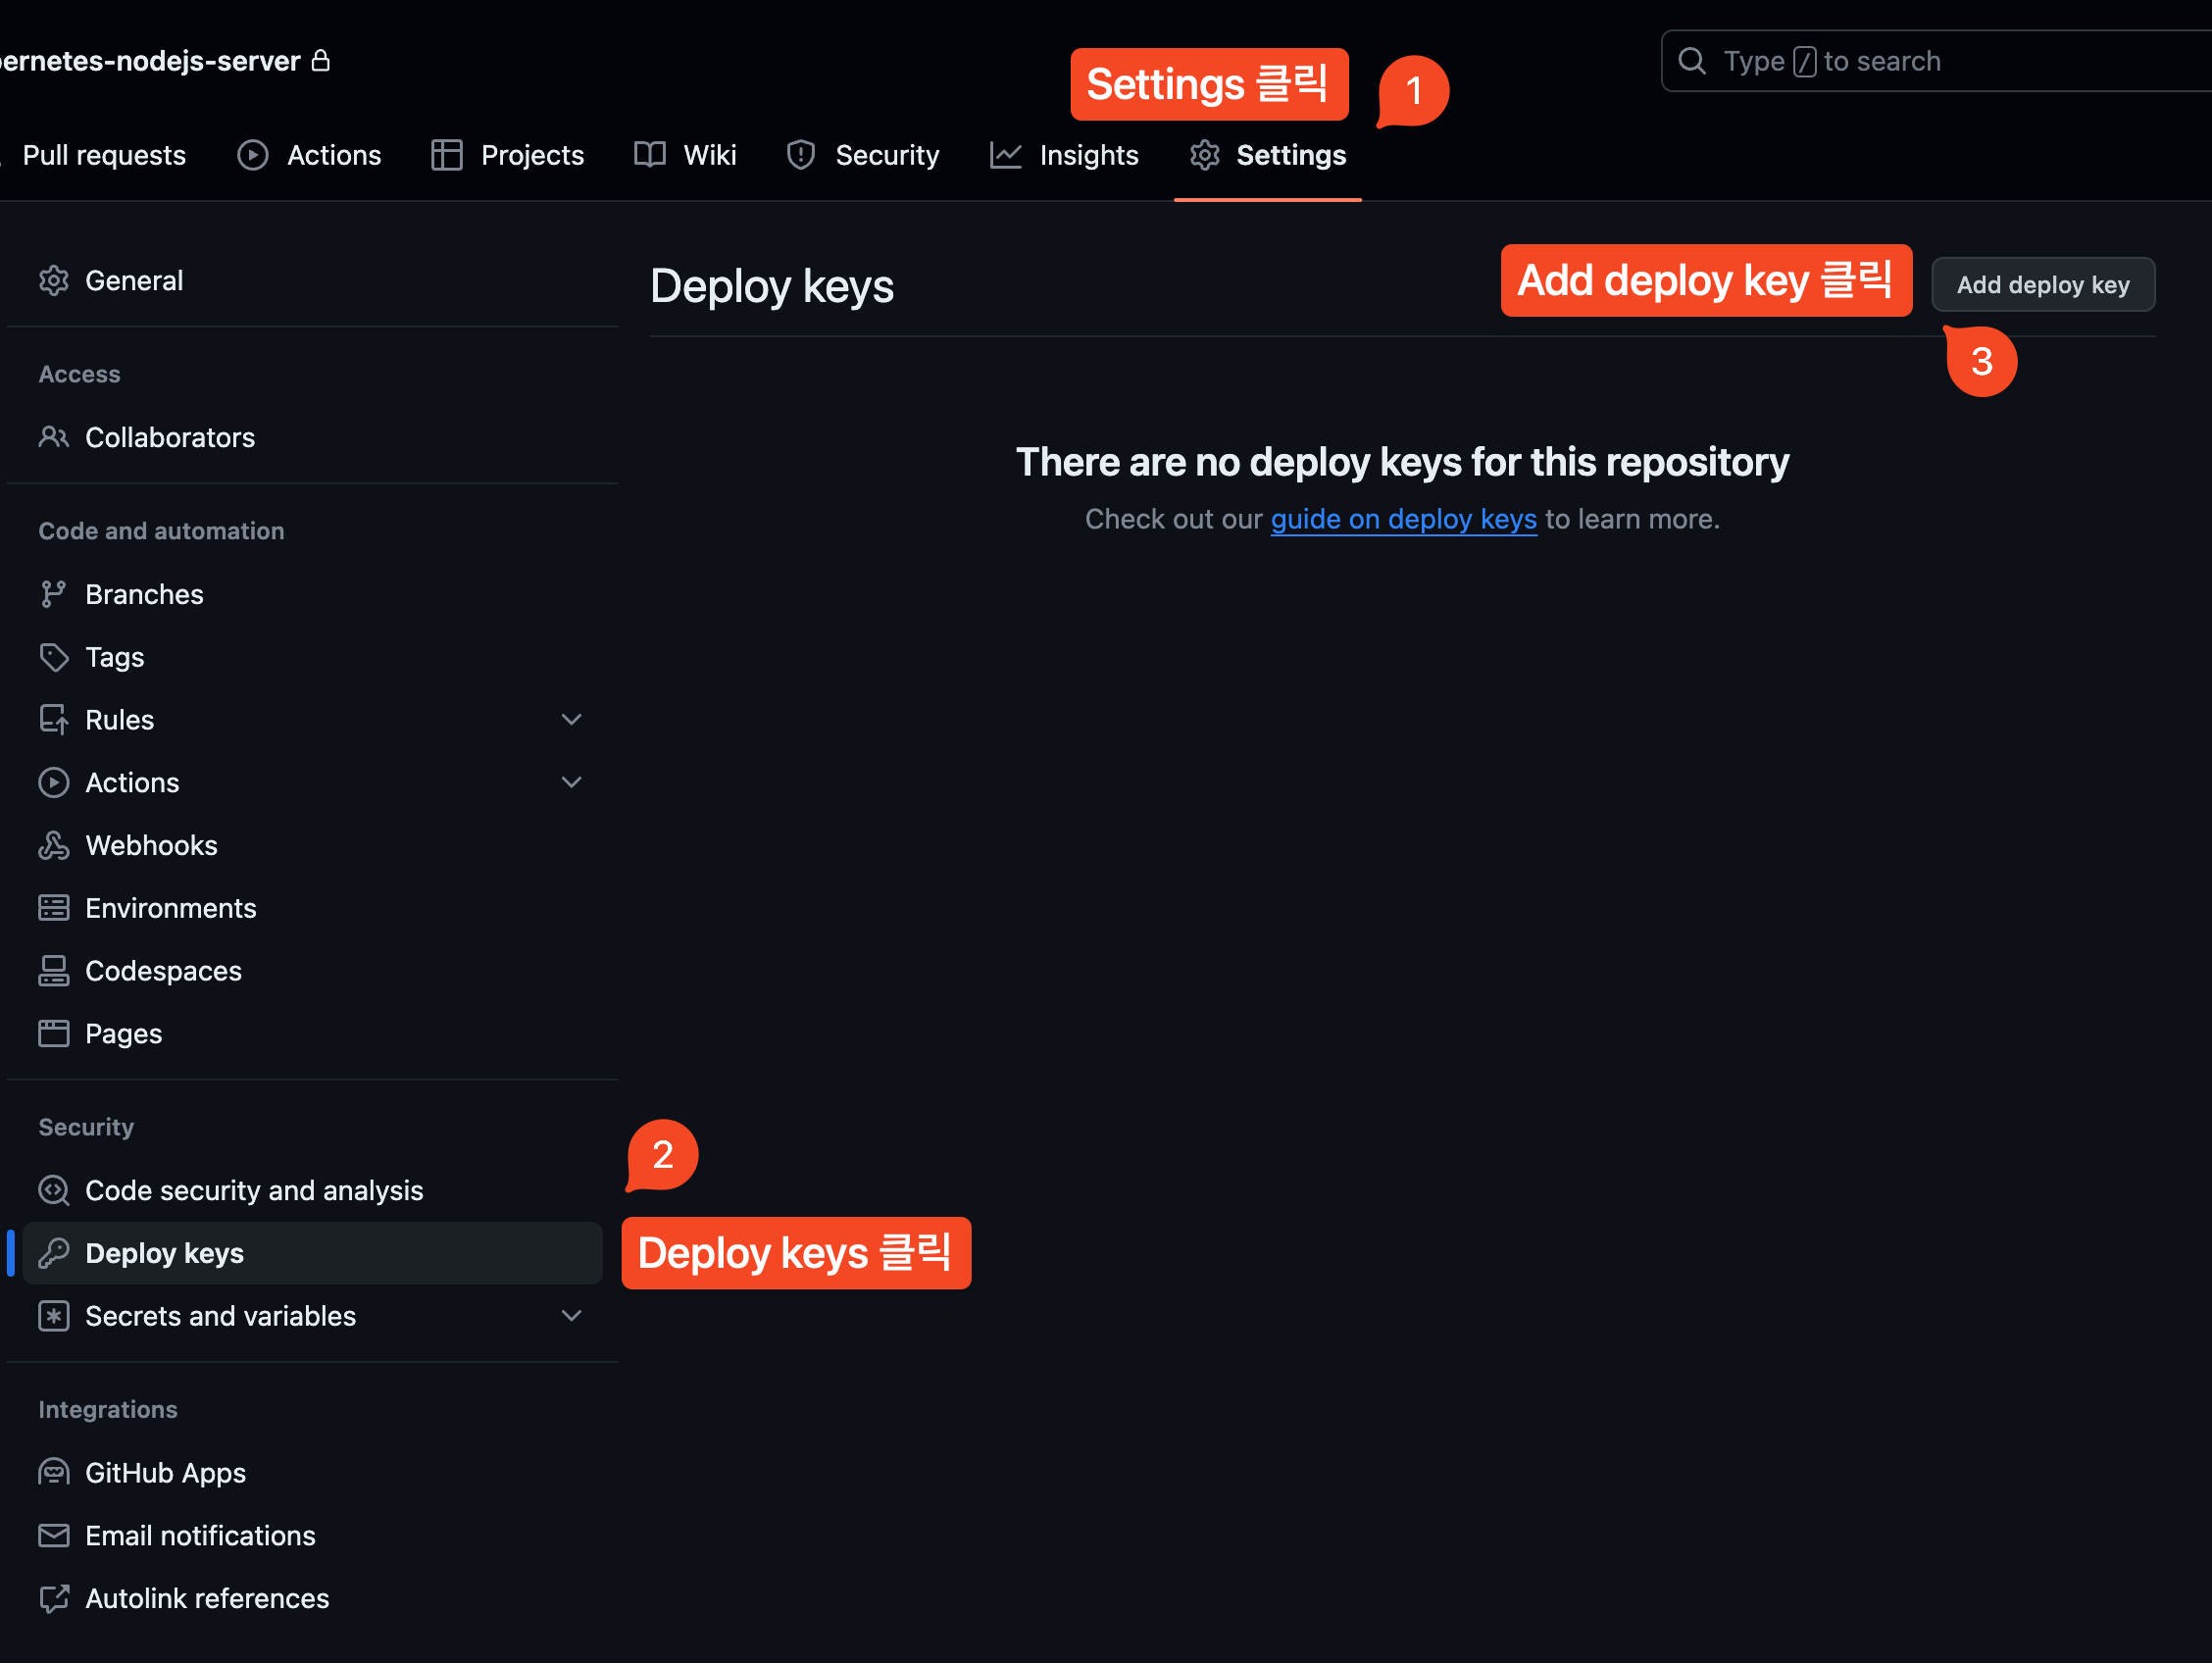Viewport: 2212px width, 1663px height.
Task: Open the Insights tab
Action: (1065, 155)
